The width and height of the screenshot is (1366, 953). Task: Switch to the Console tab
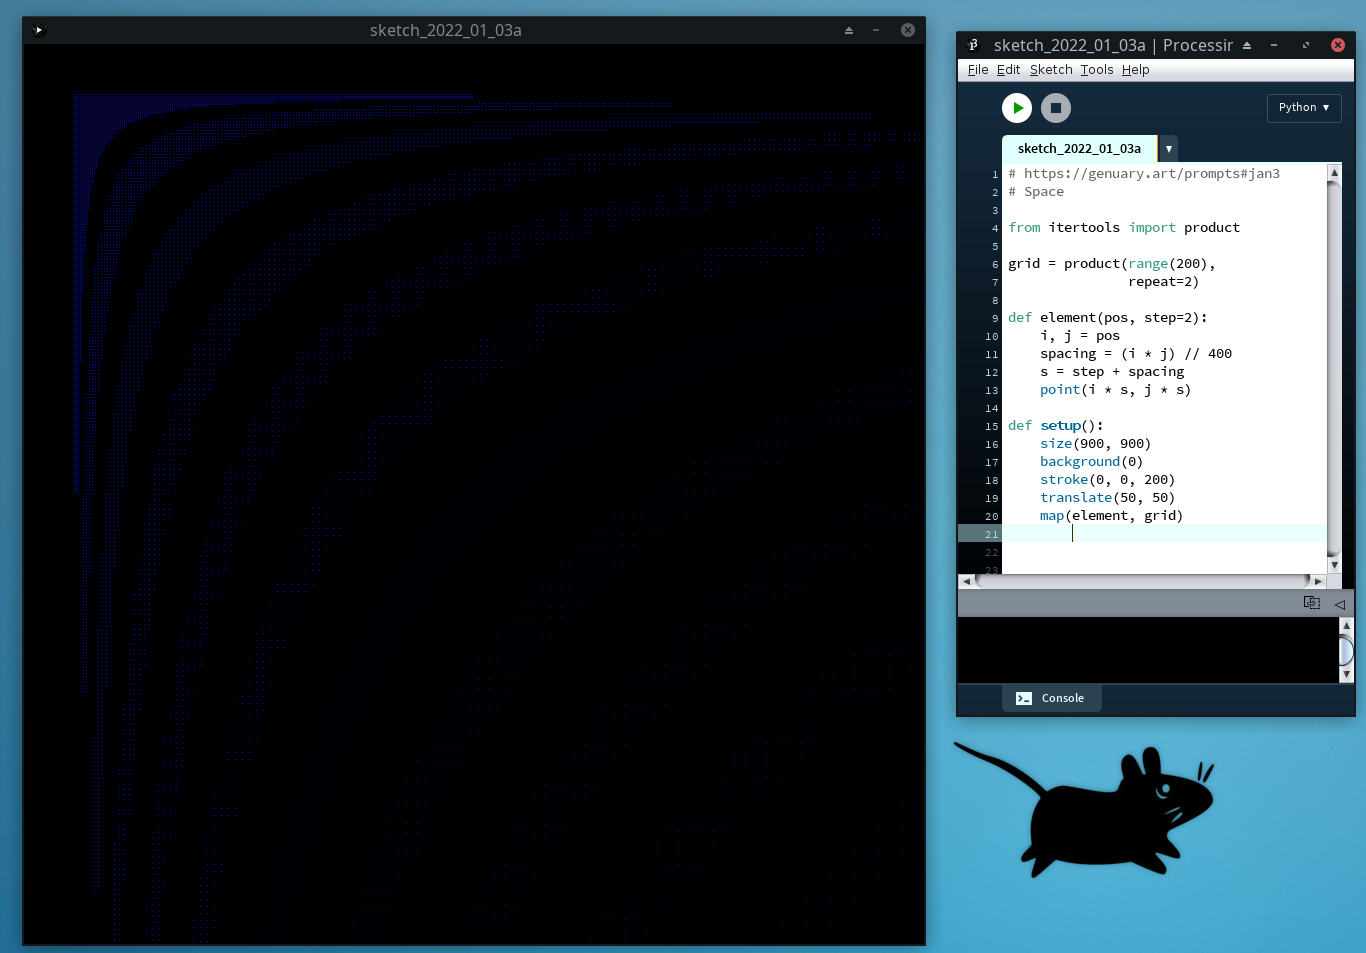click(x=1051, y=698)
